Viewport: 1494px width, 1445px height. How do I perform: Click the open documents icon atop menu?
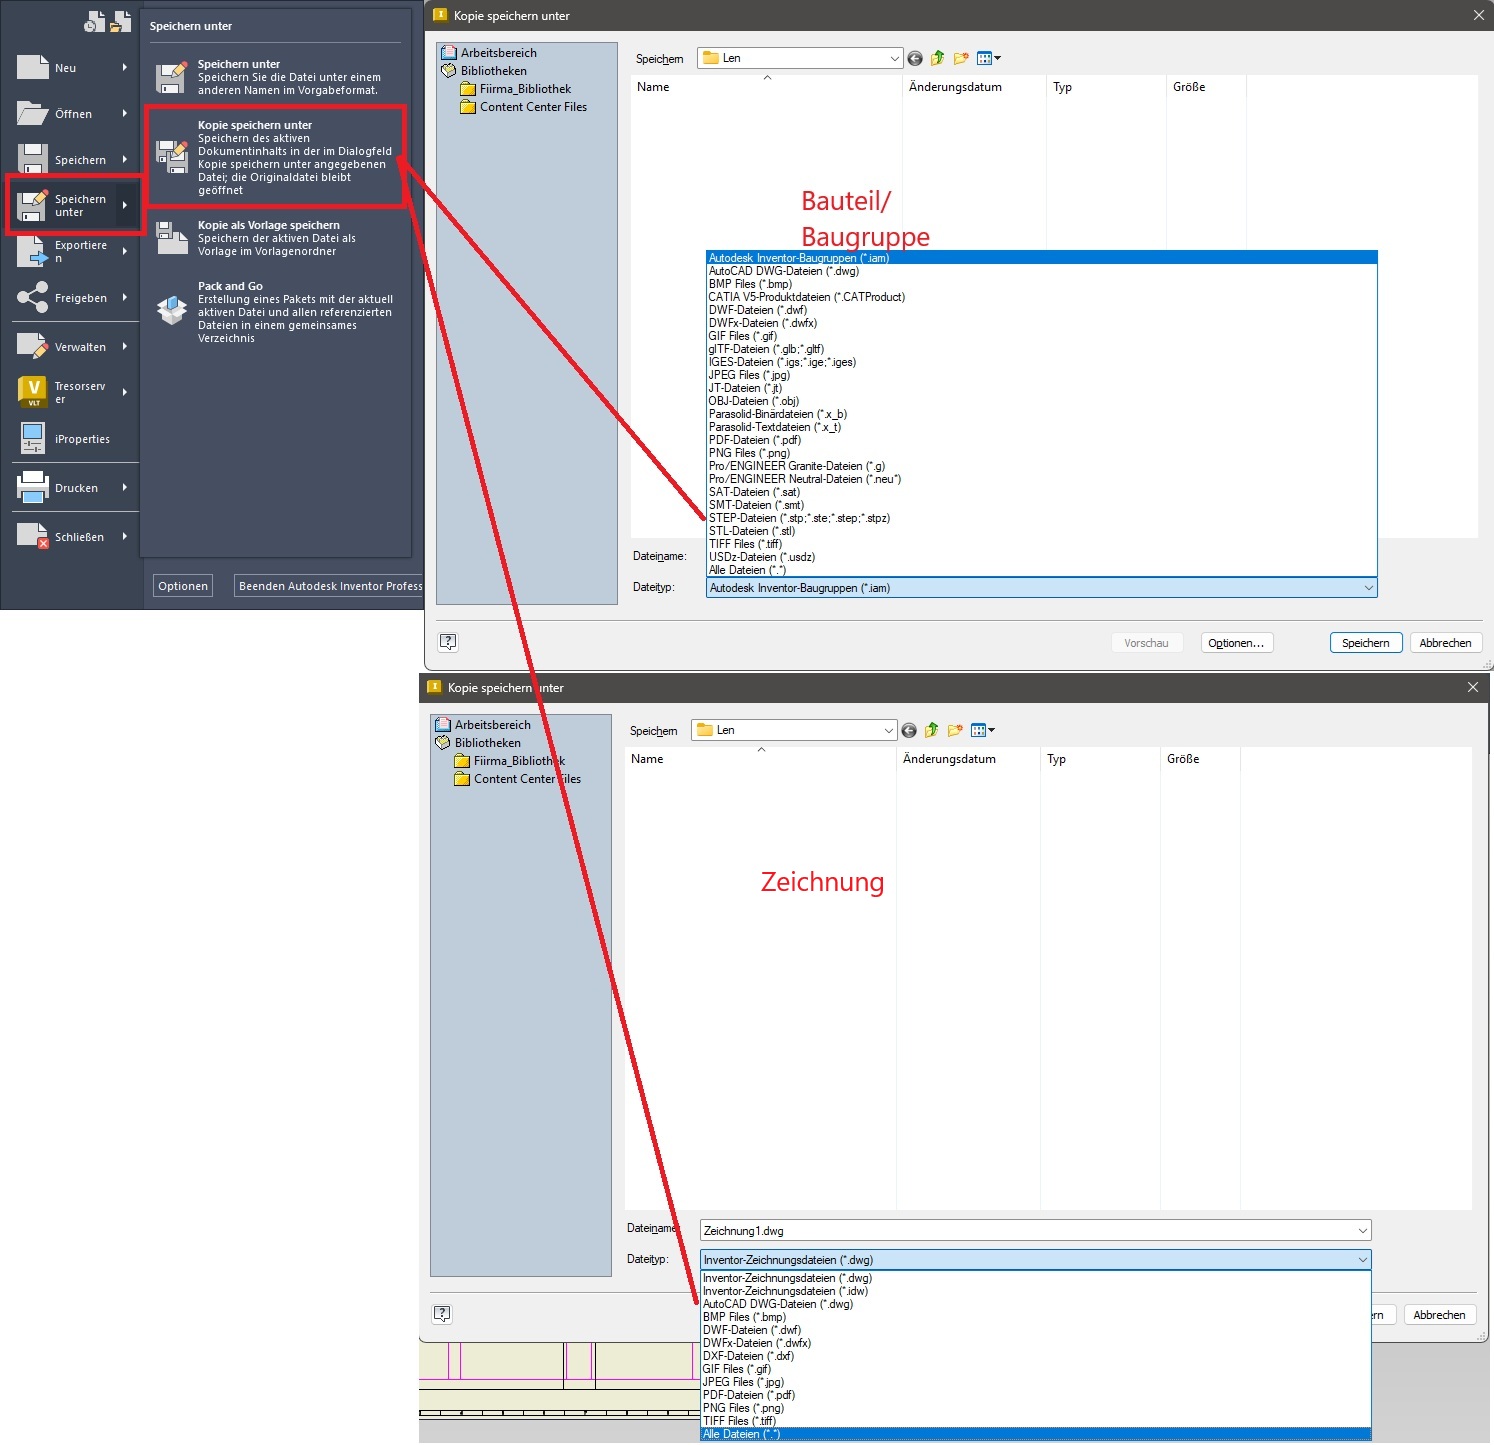[121, 22]
